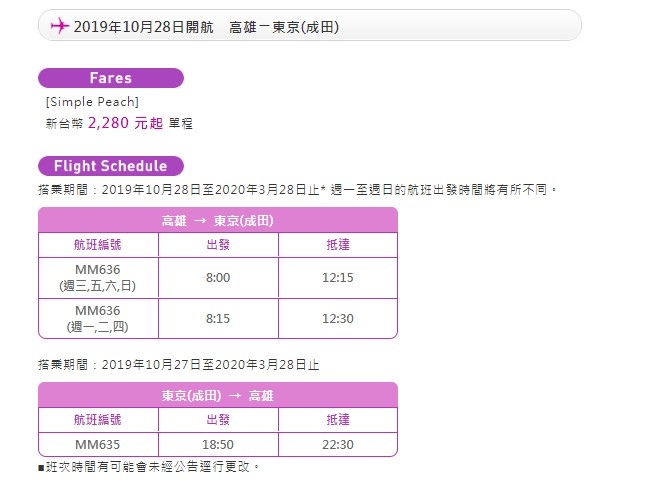Click the 12:15 arrival time cell
Screen dimensions: 655x480
pyautogui.click(x=338, y=278)
